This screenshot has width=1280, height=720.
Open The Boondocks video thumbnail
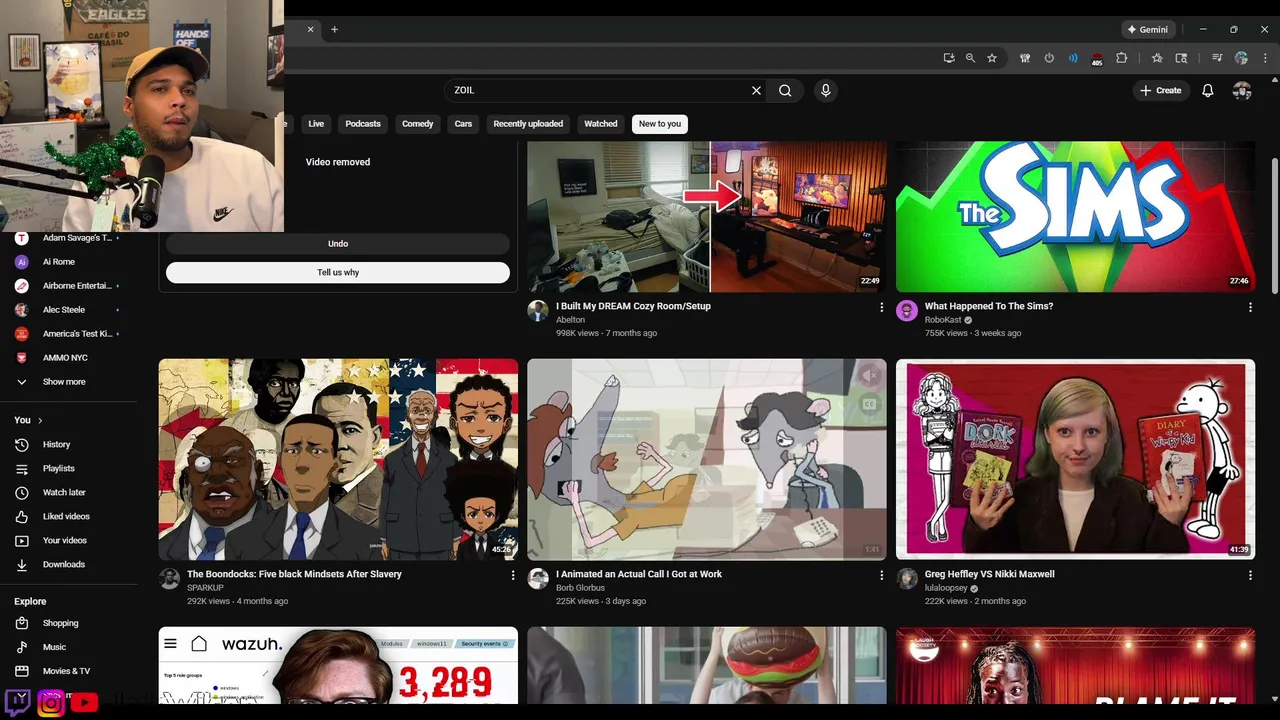338,459
